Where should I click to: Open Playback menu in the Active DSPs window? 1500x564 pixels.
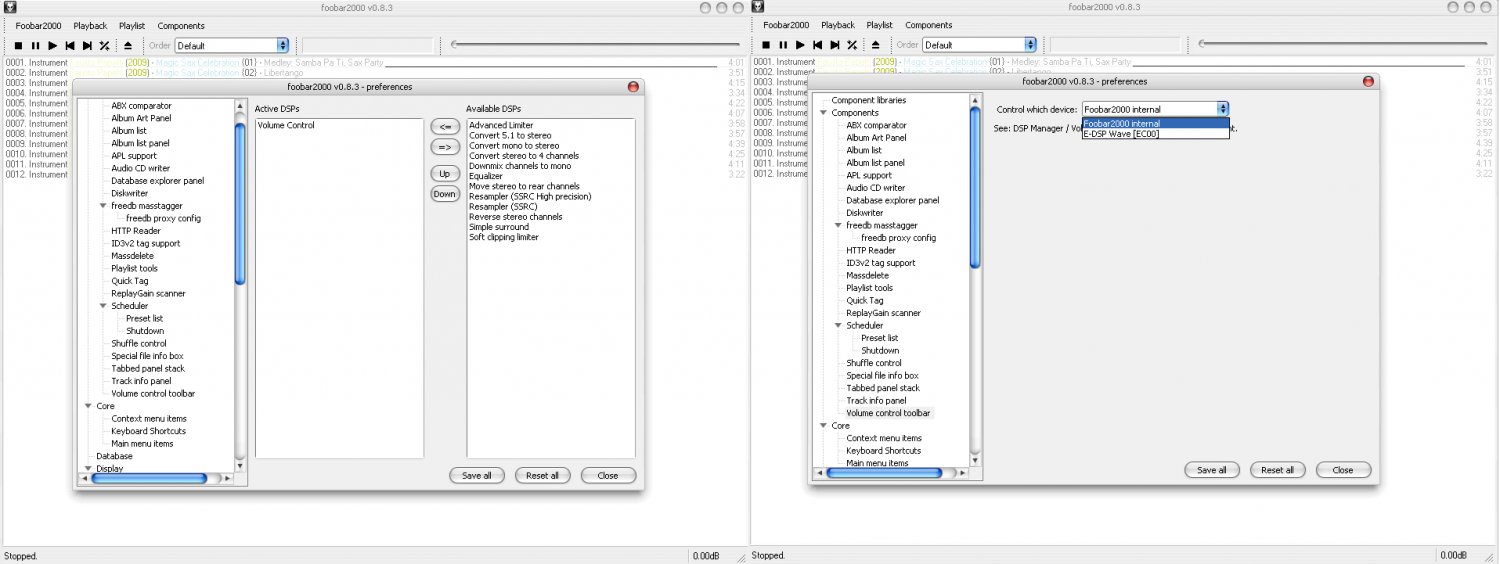click(90, 26)
